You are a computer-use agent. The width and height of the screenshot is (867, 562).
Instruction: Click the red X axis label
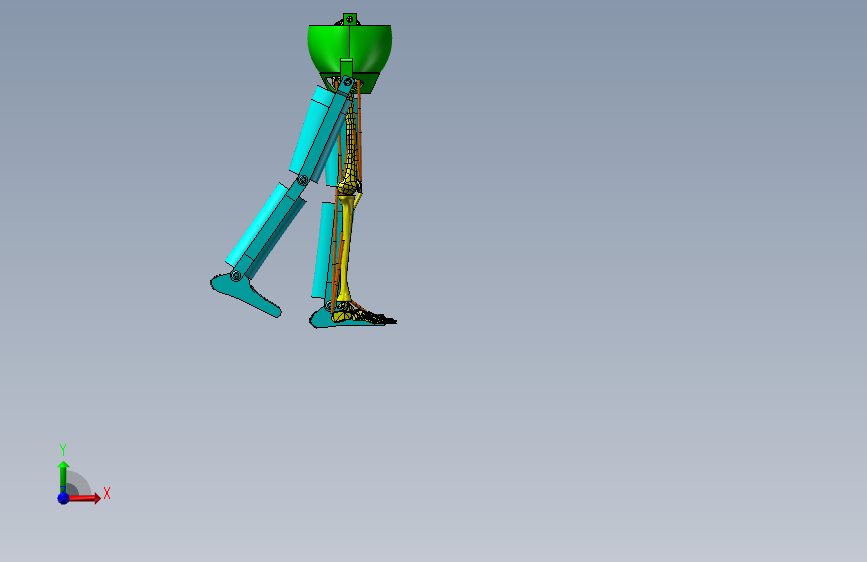coord(107,493)
